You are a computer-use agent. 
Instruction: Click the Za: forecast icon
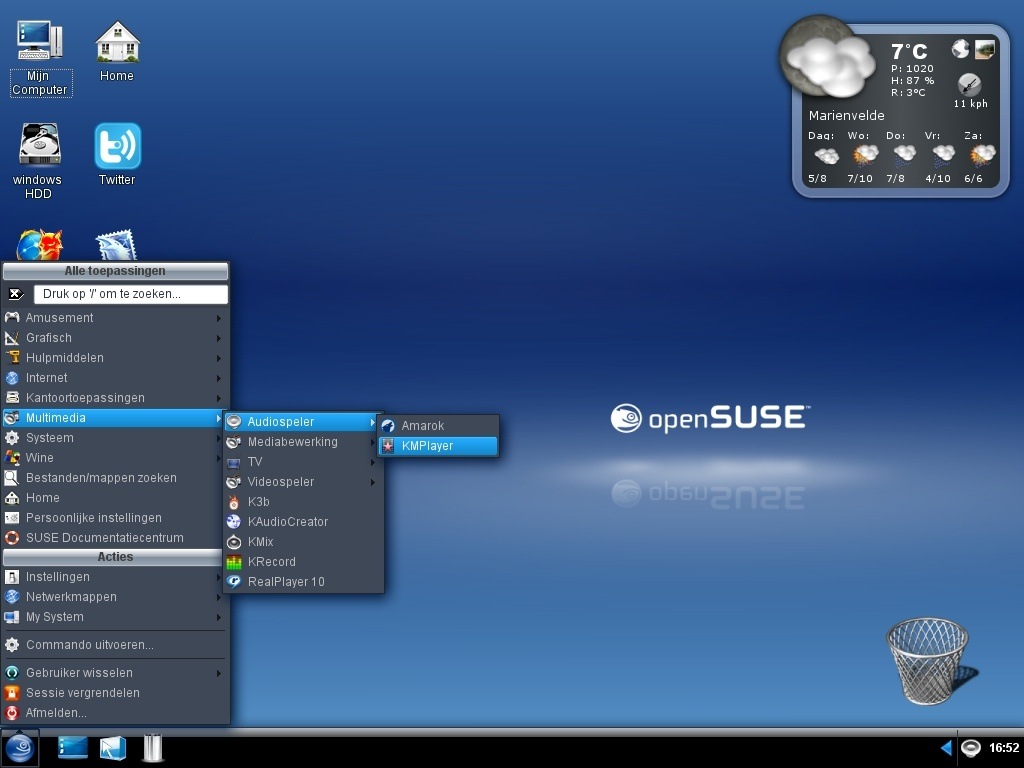(x=982, y=156)
